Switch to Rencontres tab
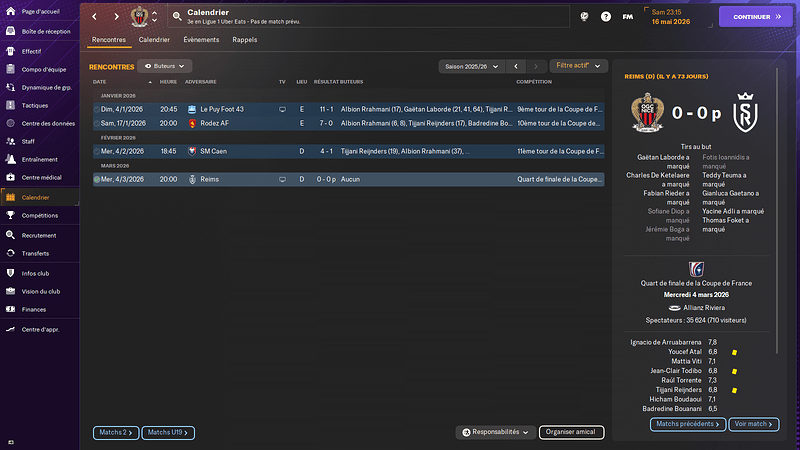This screenshot has height=450, width=800. pos(109,40)
